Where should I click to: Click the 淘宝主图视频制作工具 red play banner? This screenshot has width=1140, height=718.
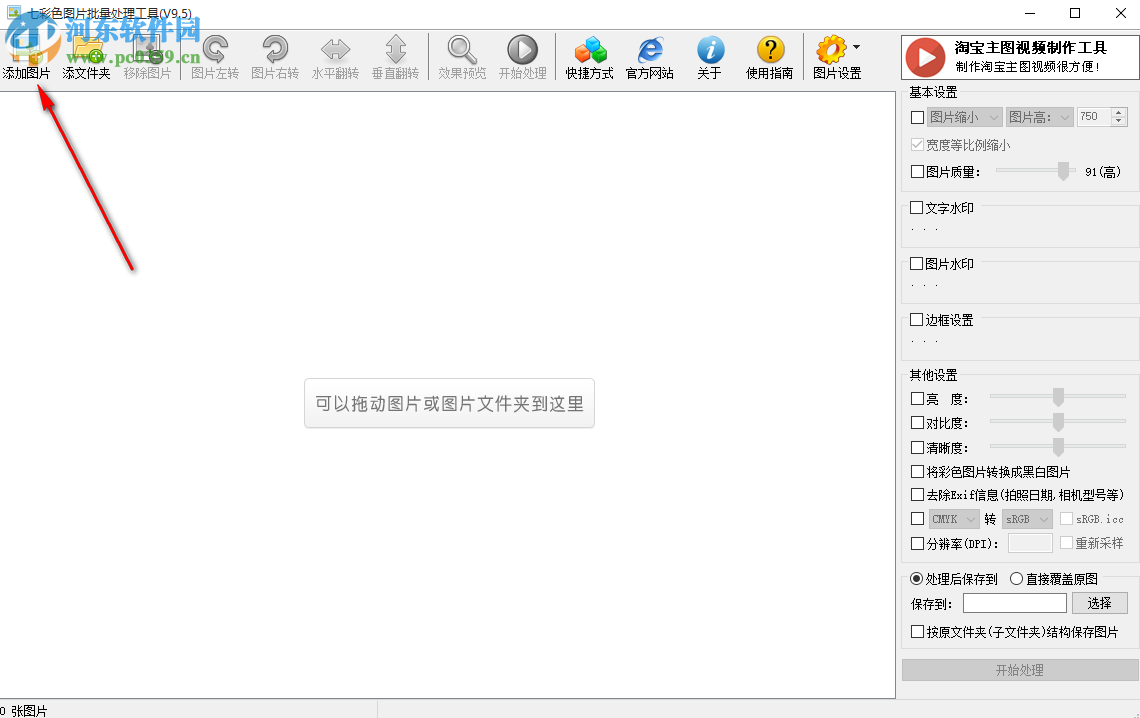point(1020,57)
